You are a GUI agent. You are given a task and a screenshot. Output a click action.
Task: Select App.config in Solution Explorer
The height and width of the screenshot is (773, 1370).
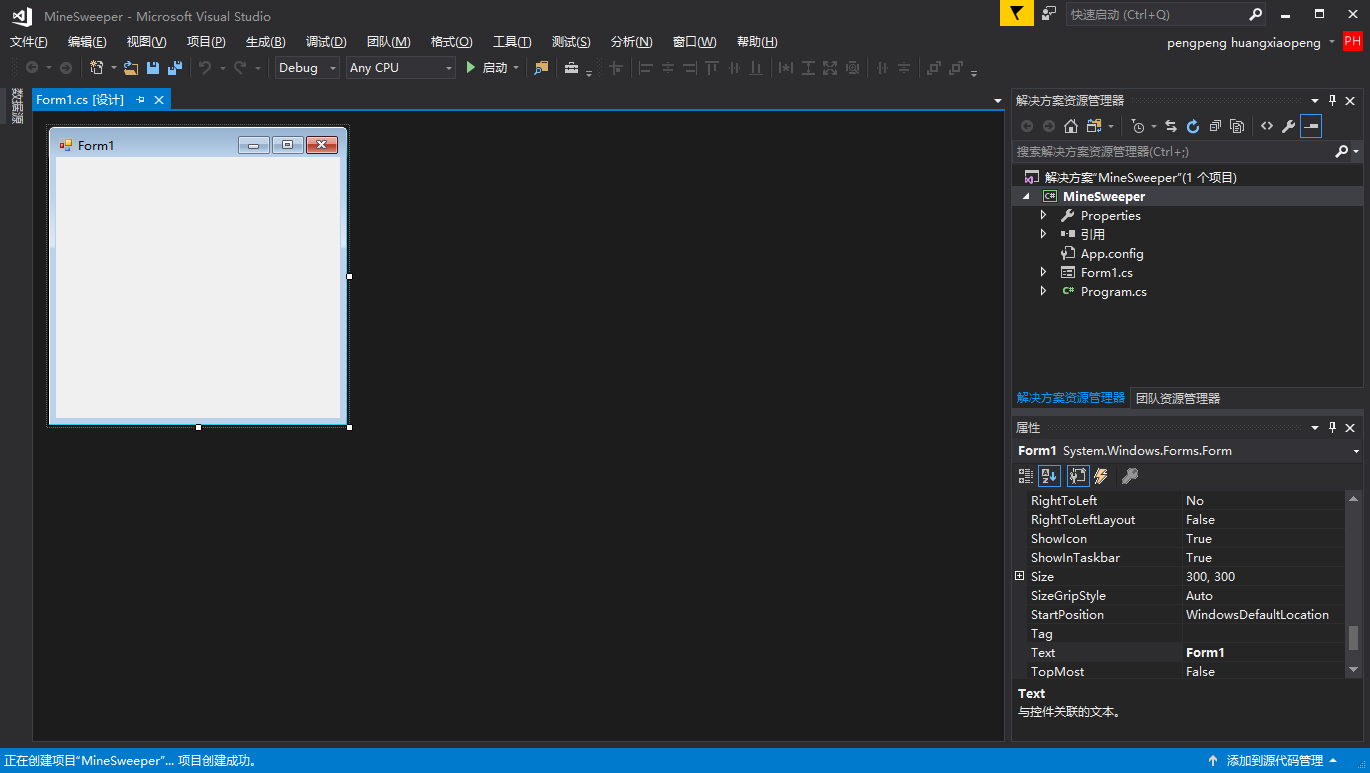1112,254
